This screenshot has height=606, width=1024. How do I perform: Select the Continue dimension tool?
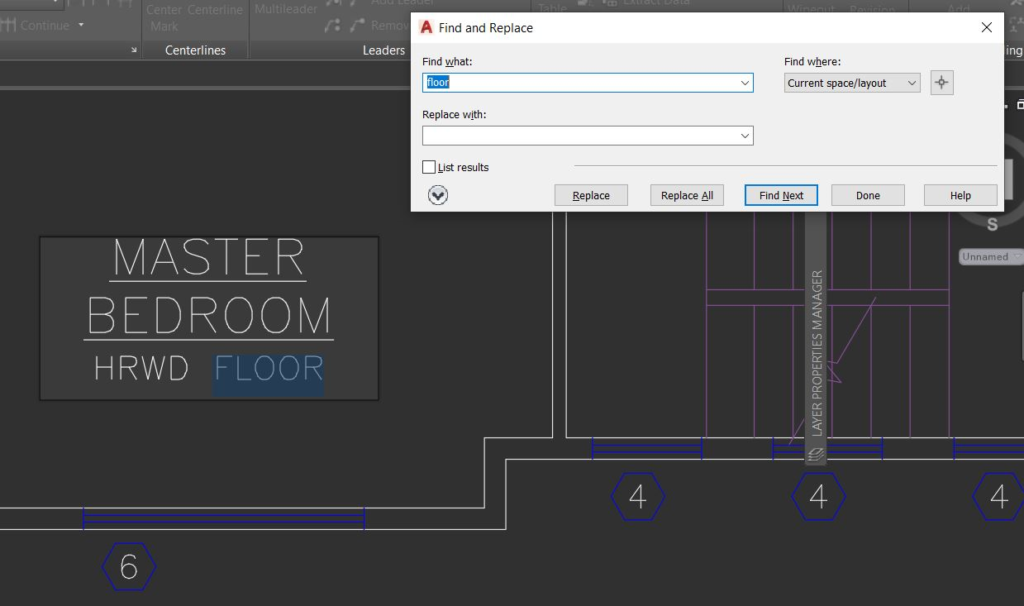click(45, 25)
